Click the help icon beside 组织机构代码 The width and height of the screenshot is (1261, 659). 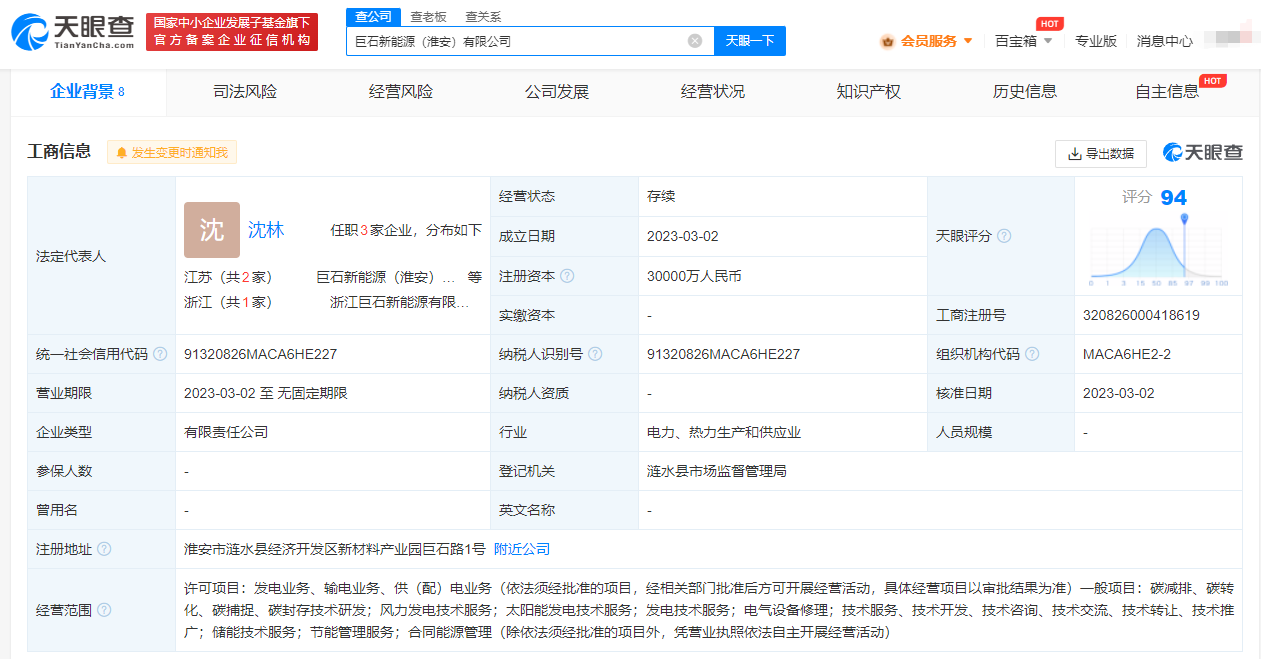[1032, 354]
